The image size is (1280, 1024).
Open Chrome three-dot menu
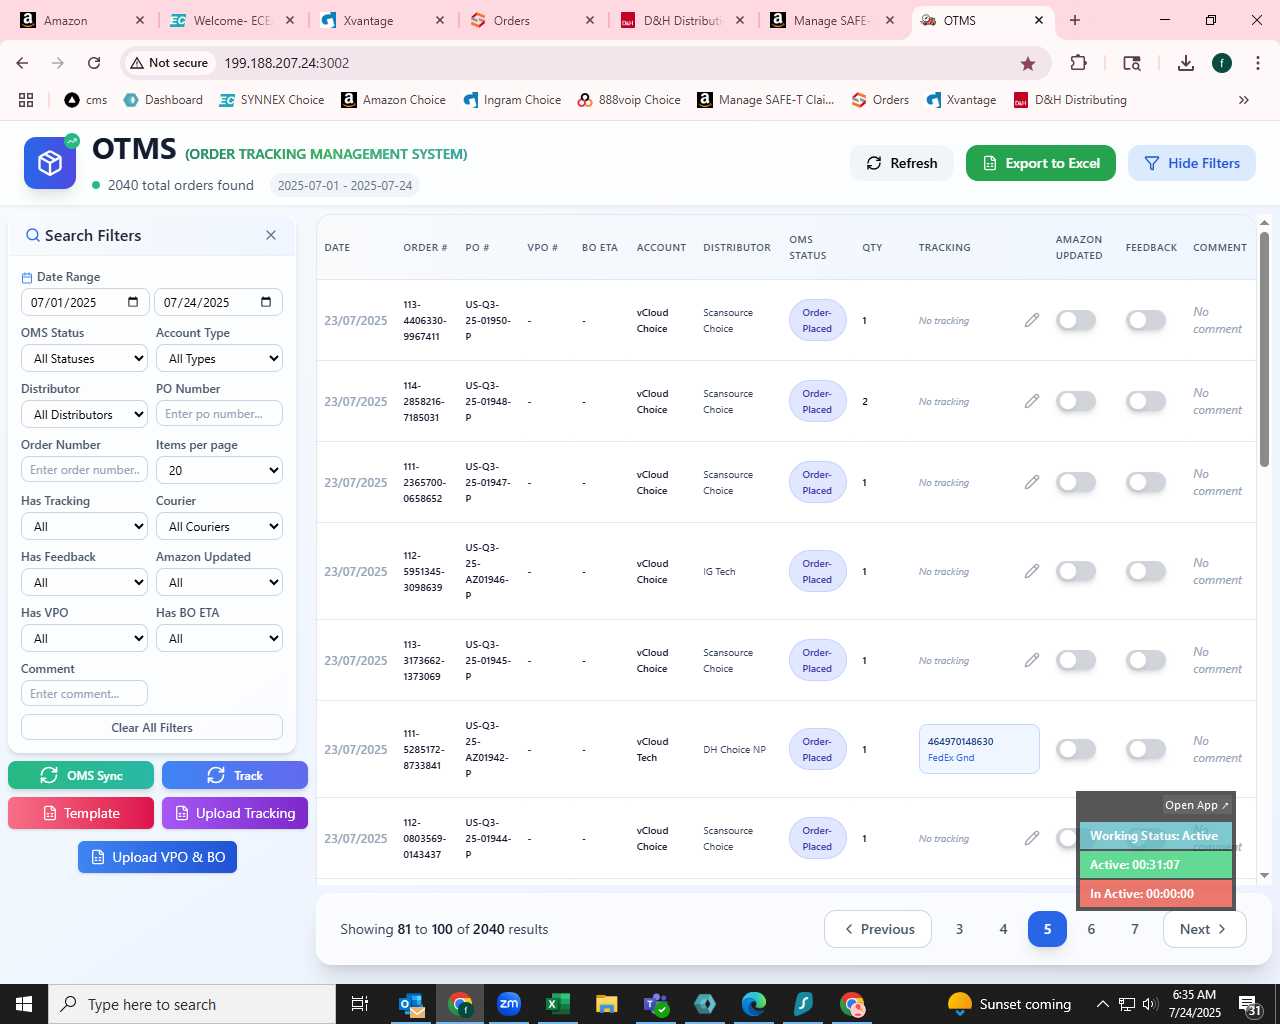coord(1257,63)
